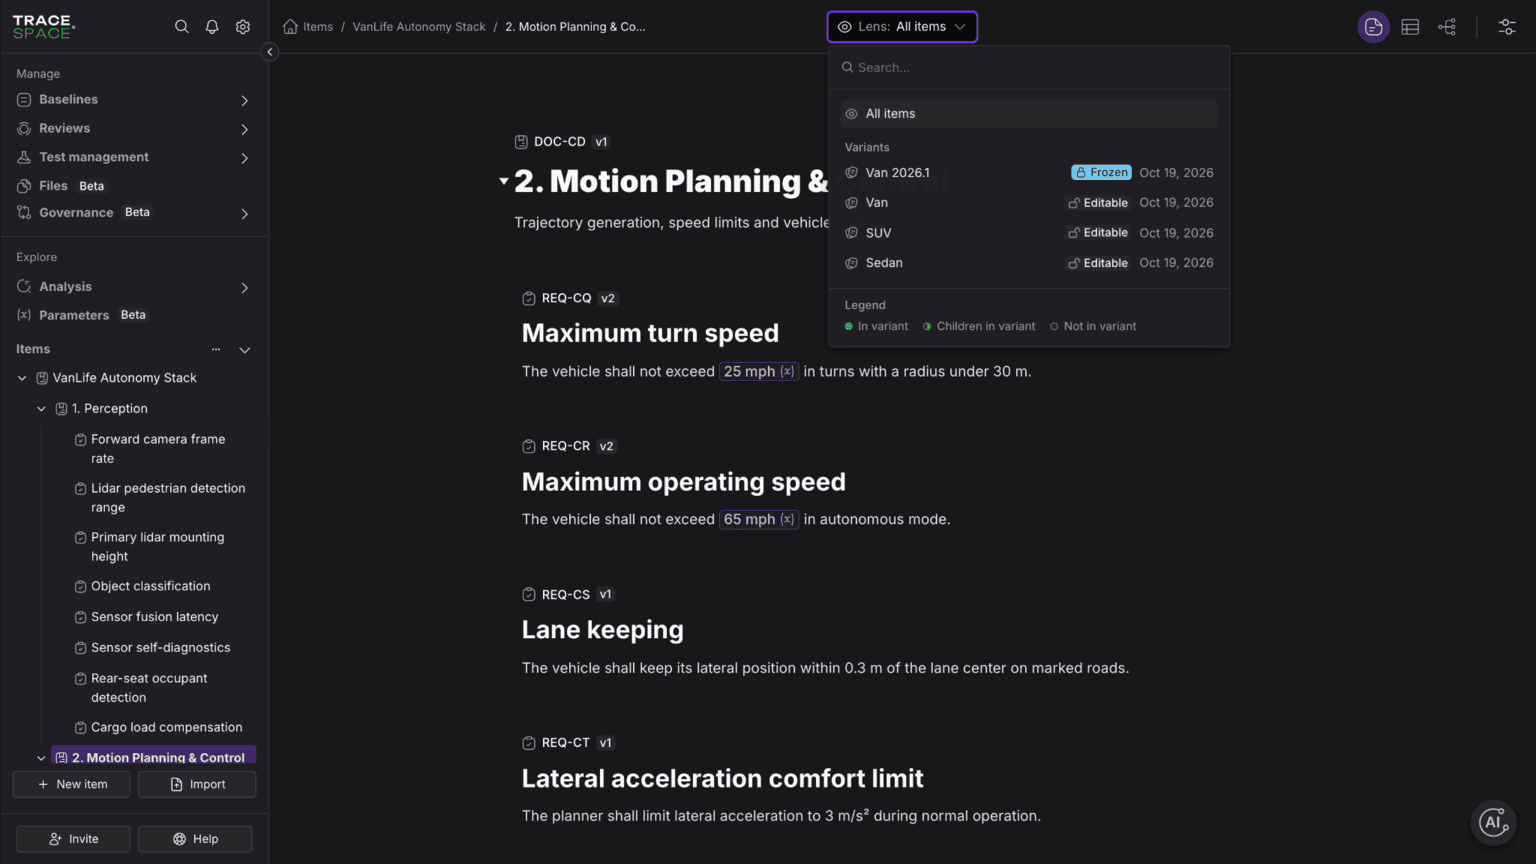This screenshot has width=1536, height=864.
Task: Expand Test management submenu
Action: [245, 158]
